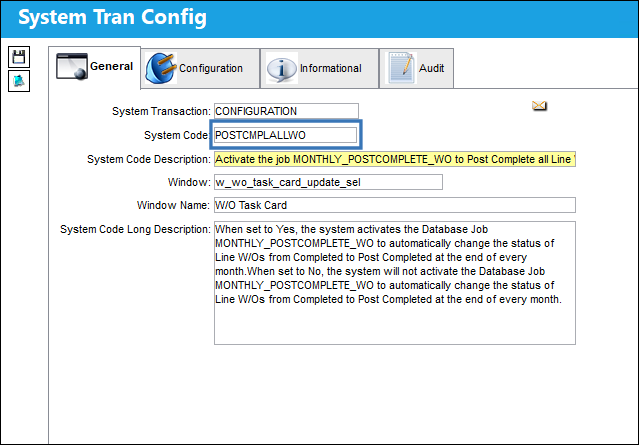Viewport: 639px width, 445px height.
Task: Click the System Transaction field
Action: [x=286, y=111]
